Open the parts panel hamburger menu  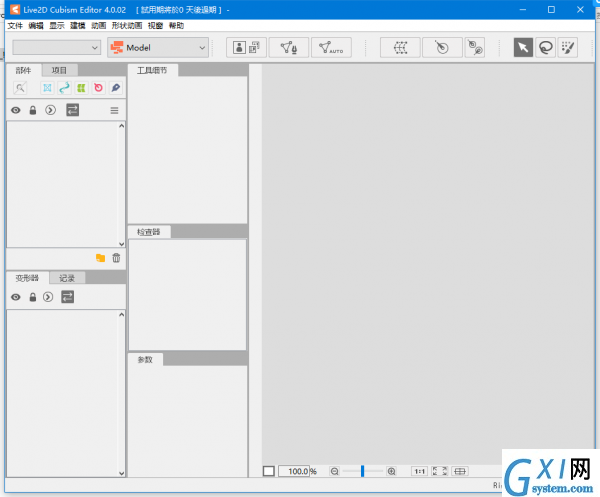click(x=114, y=111)
